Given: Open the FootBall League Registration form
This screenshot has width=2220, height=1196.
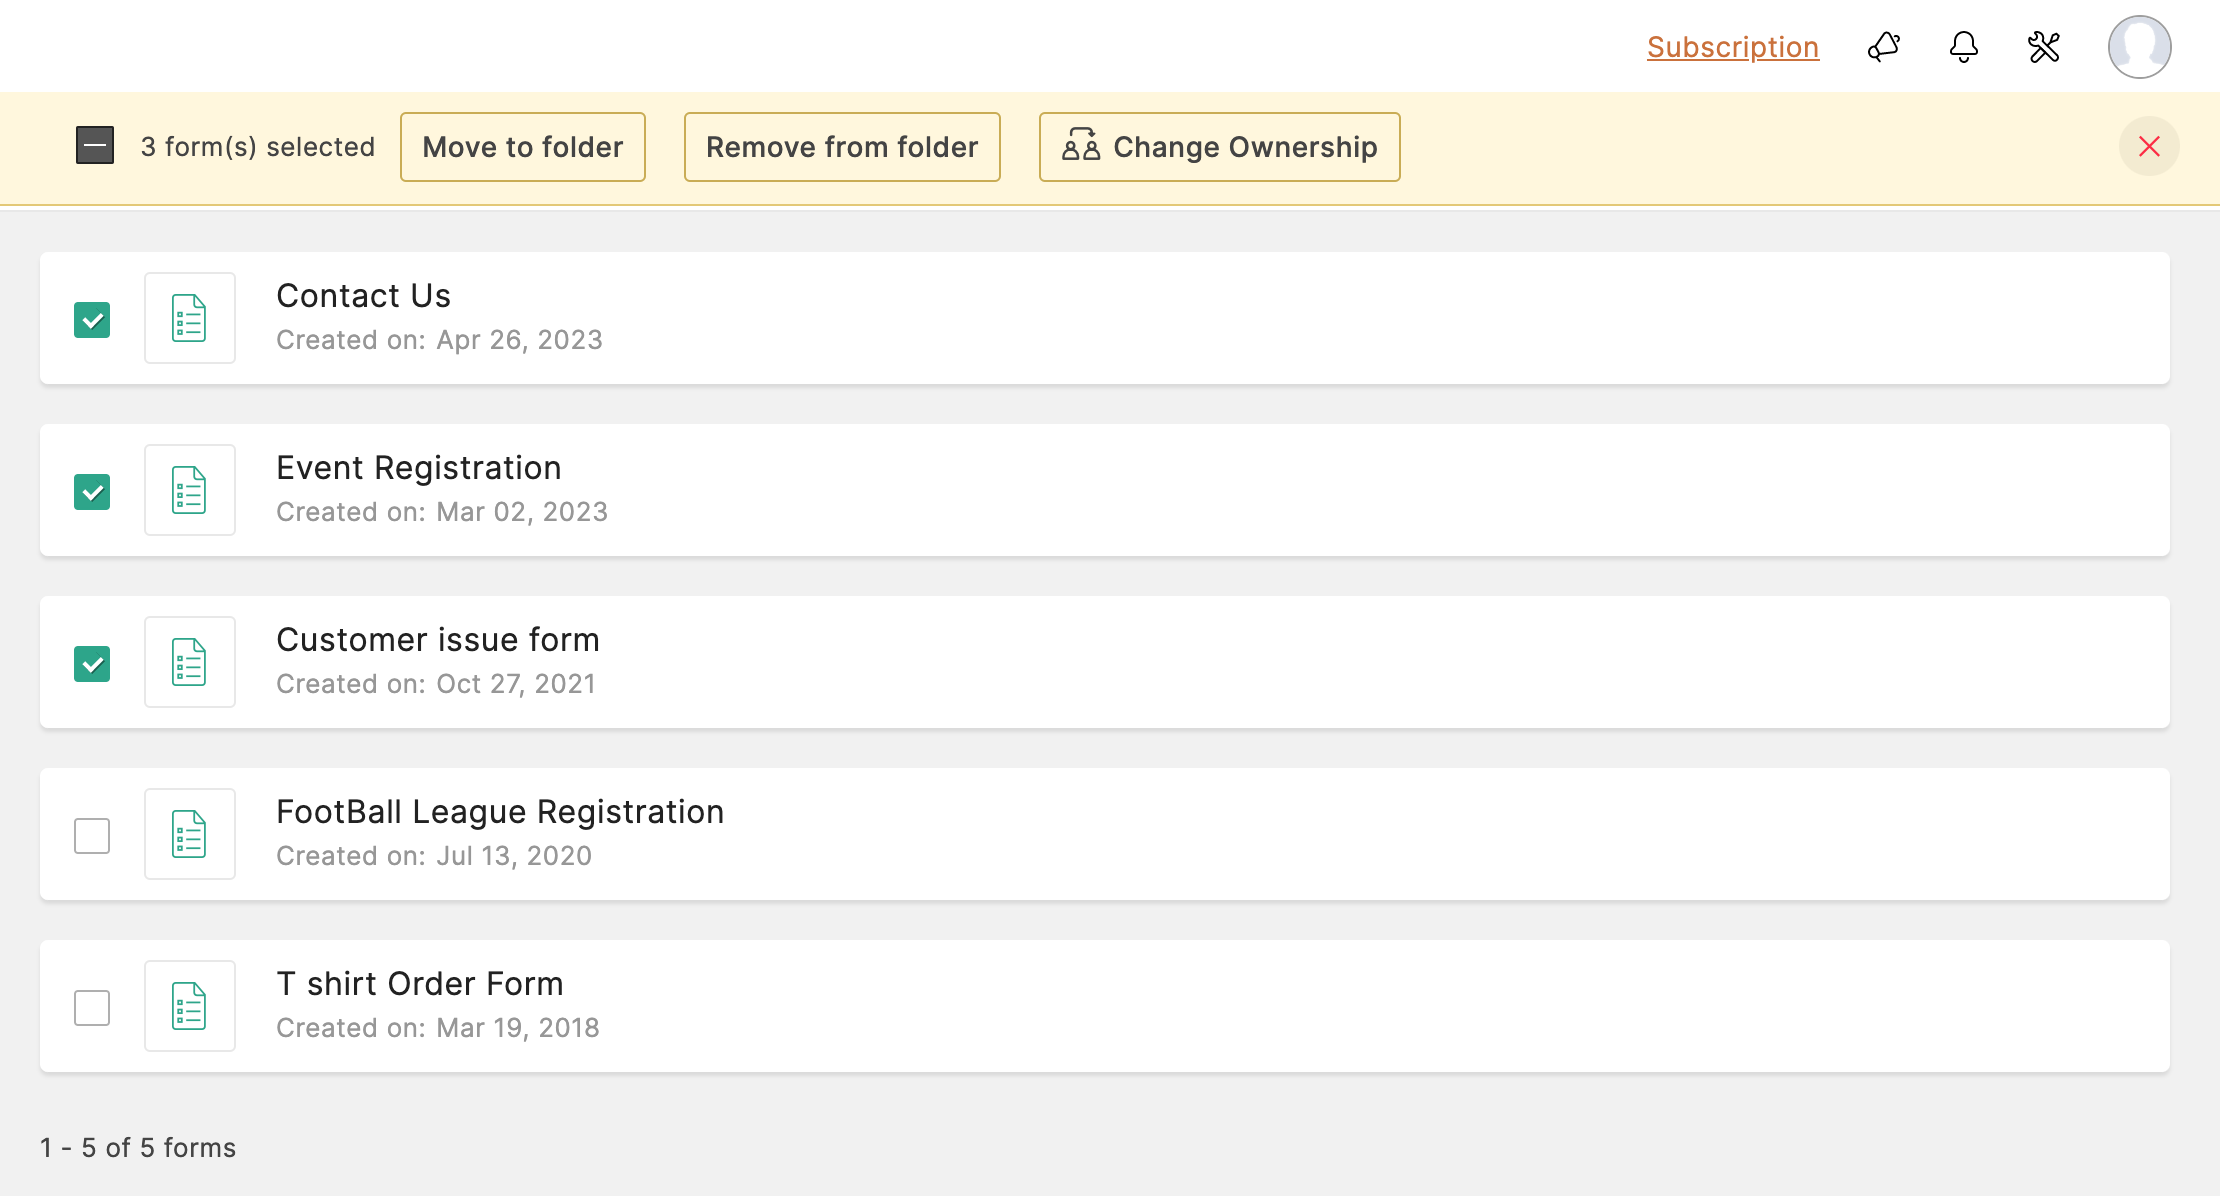Looking at the screenshot, I should [x=501, y=812].
